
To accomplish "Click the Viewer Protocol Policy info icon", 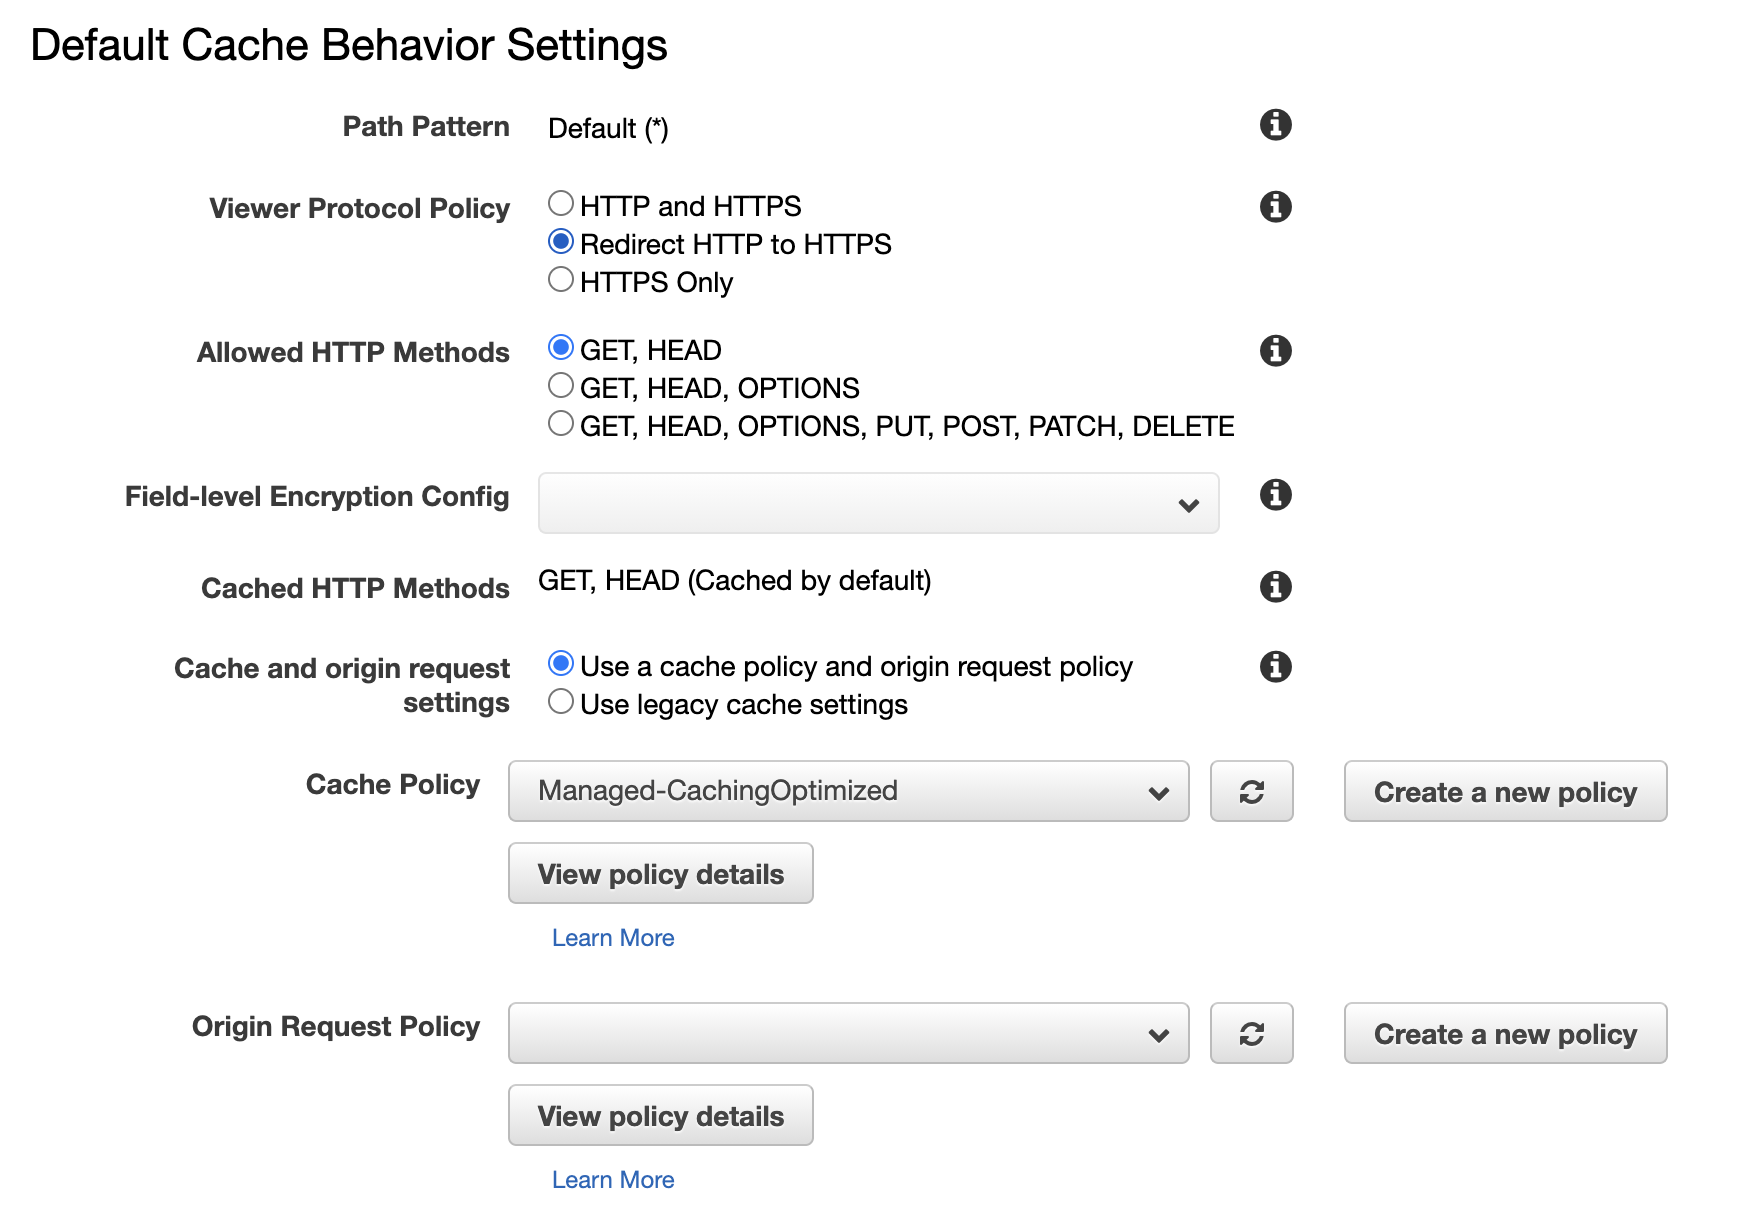I will tap(1275, 207).
